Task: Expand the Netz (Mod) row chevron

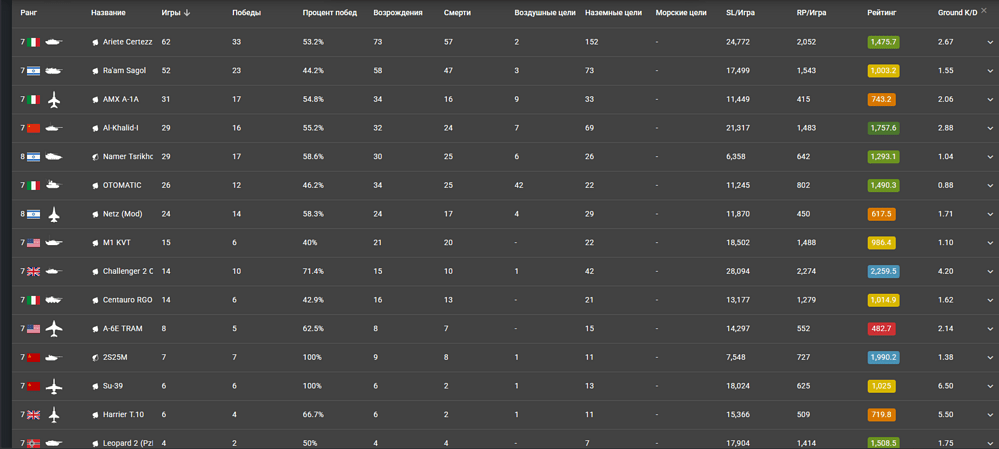Action: coord(990,215)
